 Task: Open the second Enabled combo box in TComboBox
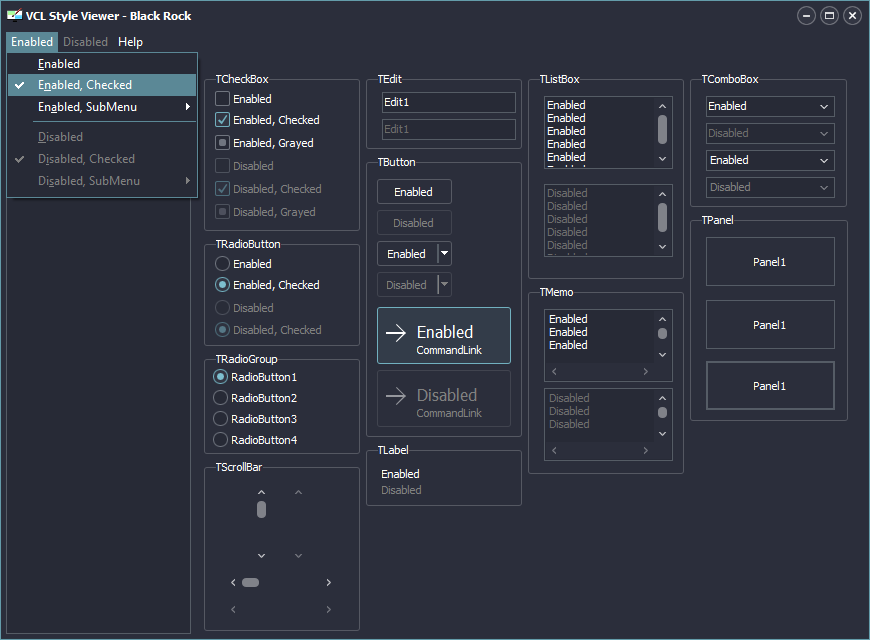[x=770, y=160]
